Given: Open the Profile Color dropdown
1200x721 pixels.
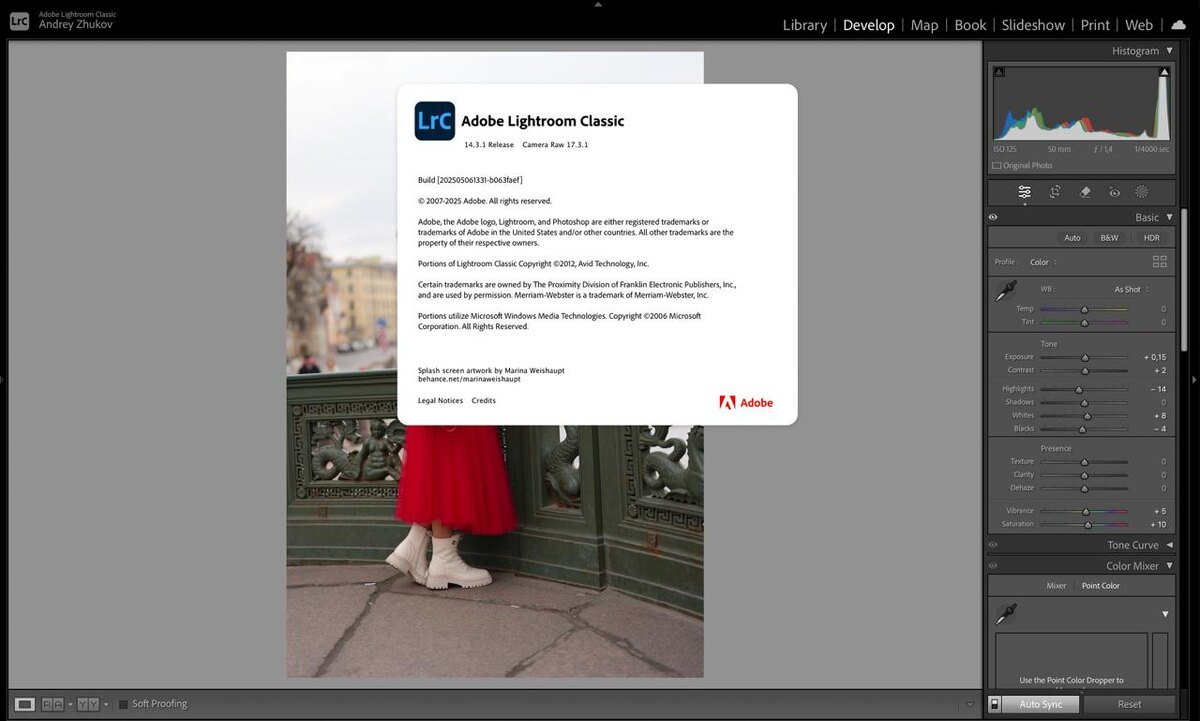Looking at the screenshot, I should click(1044, 262).
